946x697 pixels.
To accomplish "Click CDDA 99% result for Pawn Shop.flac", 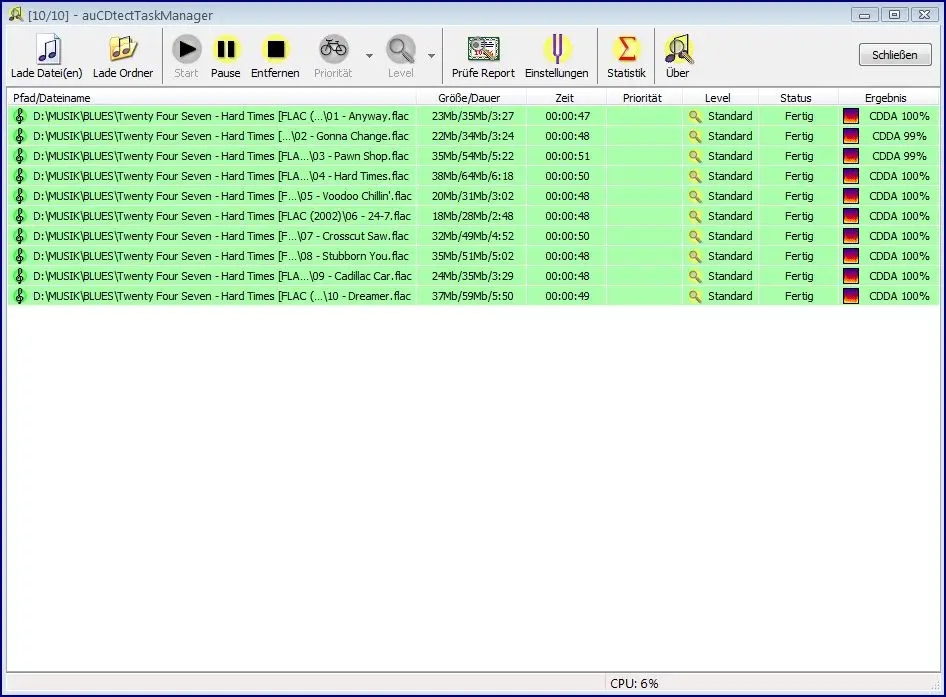I will (x=899, y=156).
